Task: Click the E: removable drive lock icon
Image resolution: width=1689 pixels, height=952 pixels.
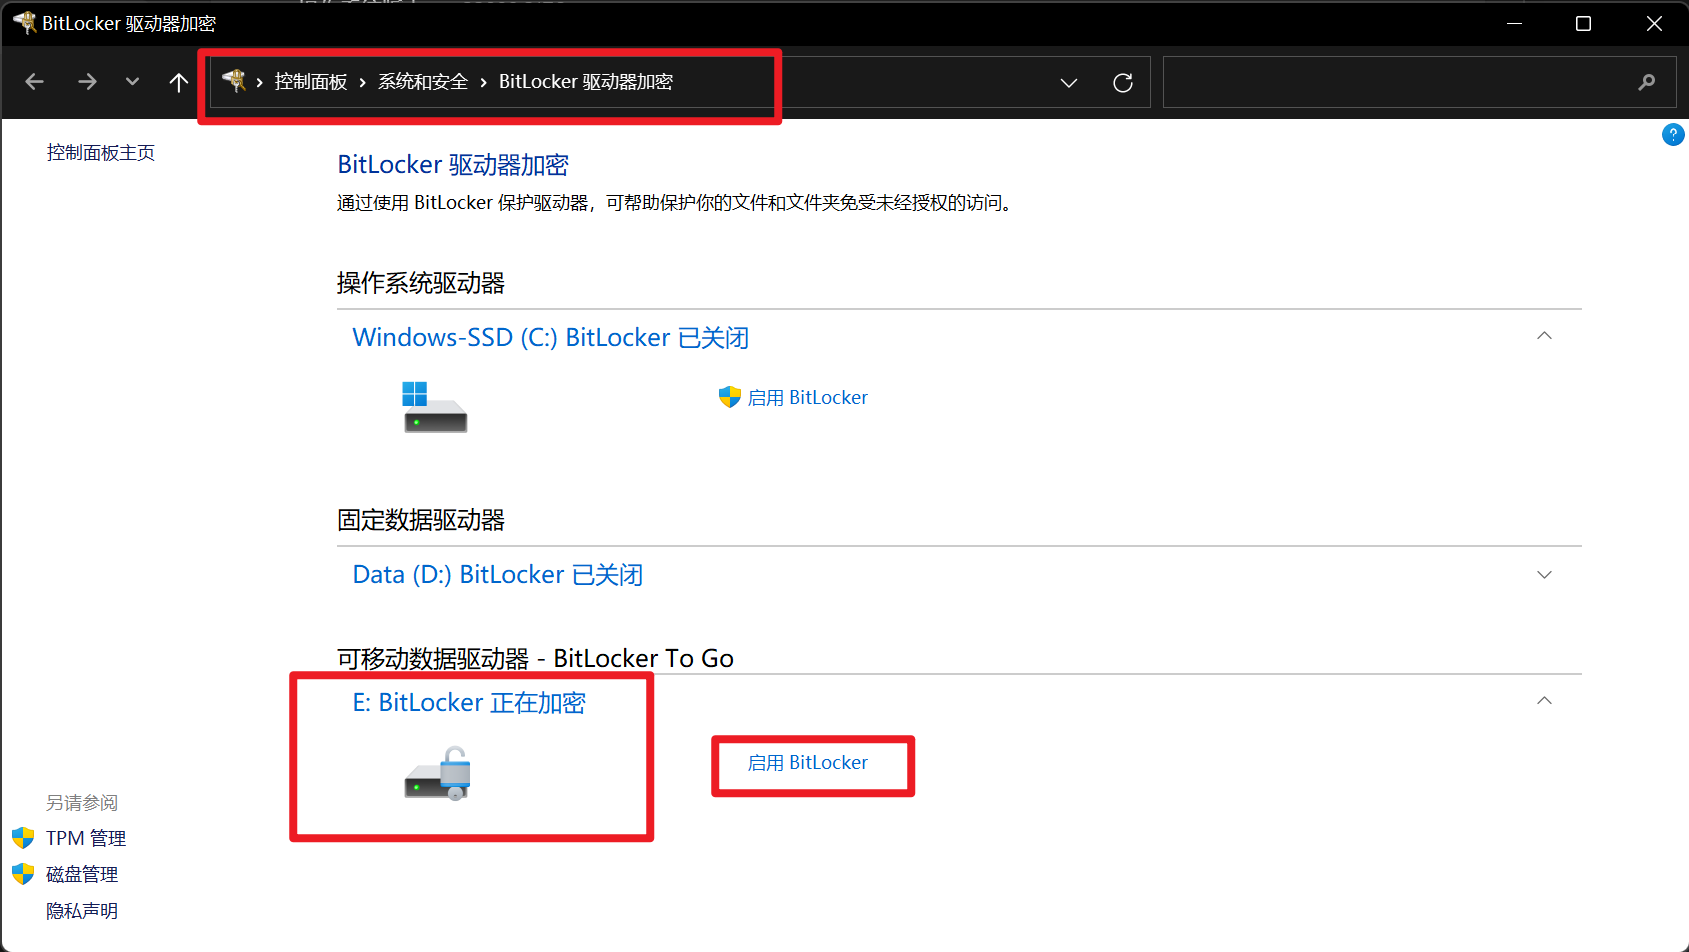Action: [437, 774]
